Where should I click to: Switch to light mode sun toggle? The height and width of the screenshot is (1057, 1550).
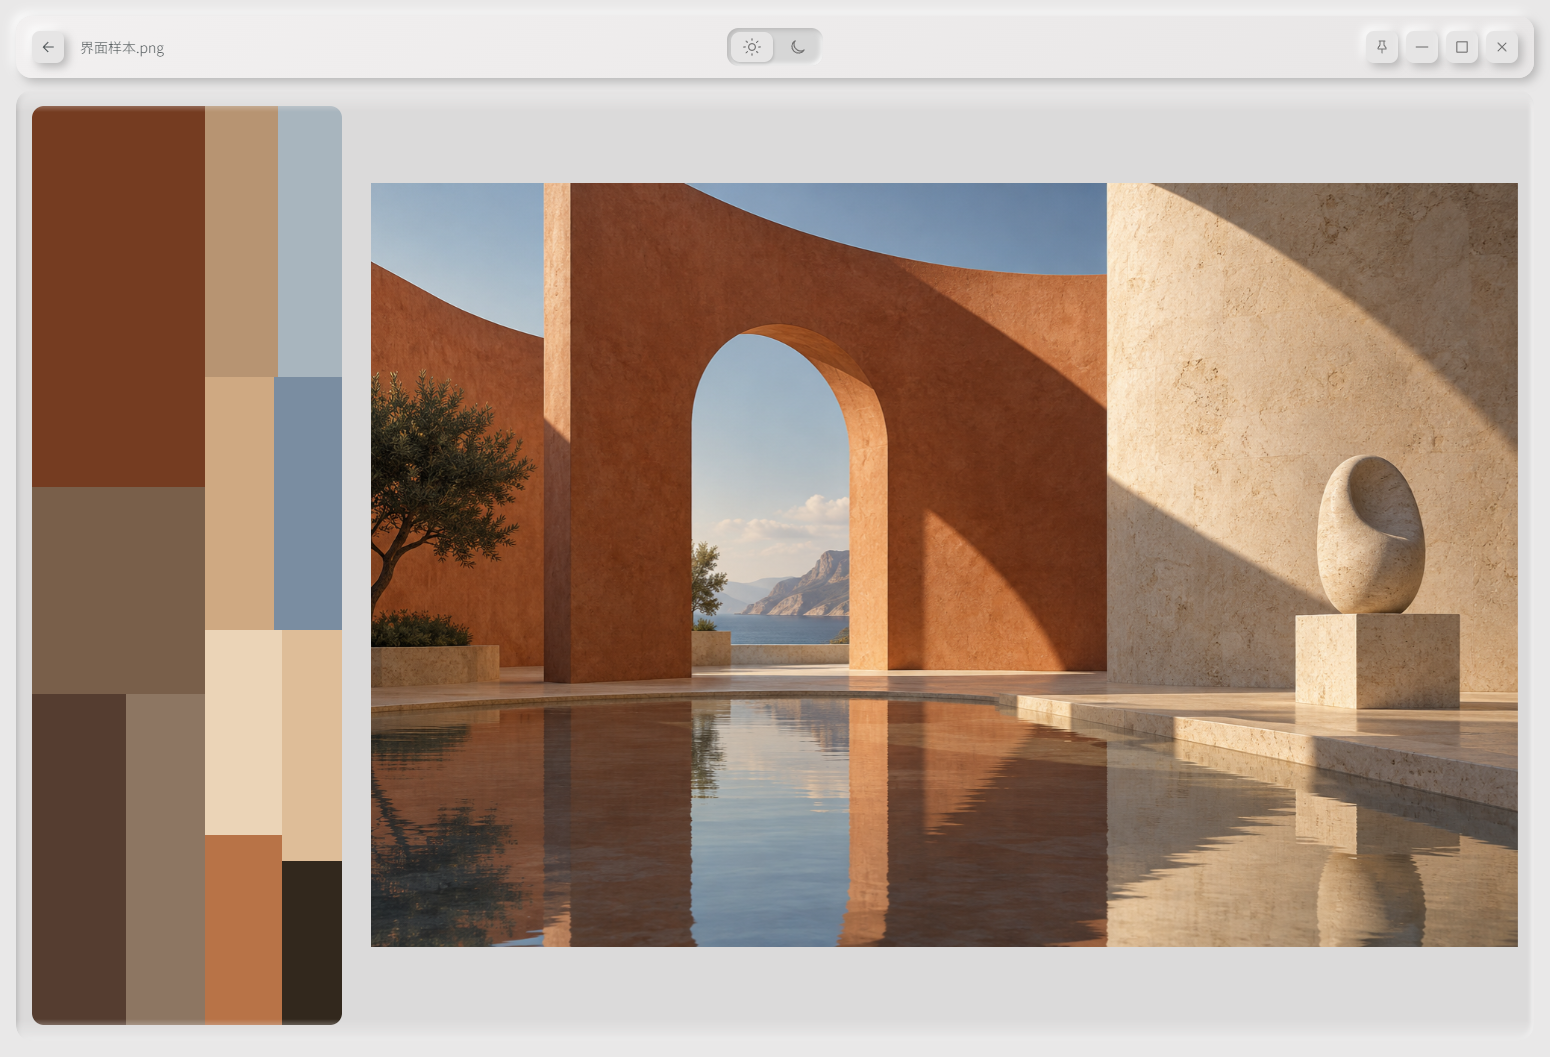752,47
